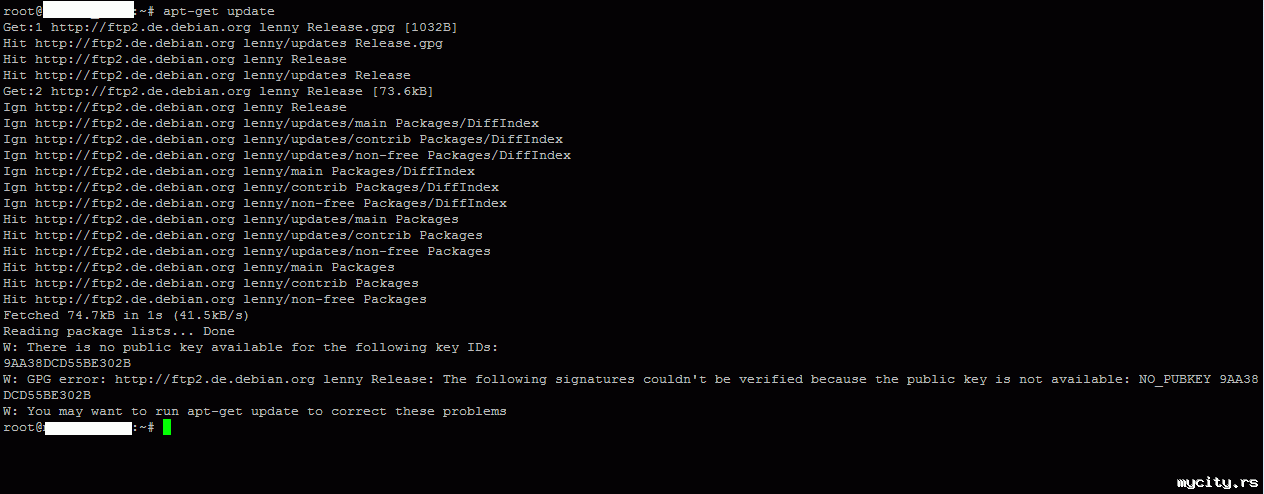Screen dimensions: 1264x494
Task: Click "lenny/non-free Packages/DiffIndex" text
Action: click(374, 203)
